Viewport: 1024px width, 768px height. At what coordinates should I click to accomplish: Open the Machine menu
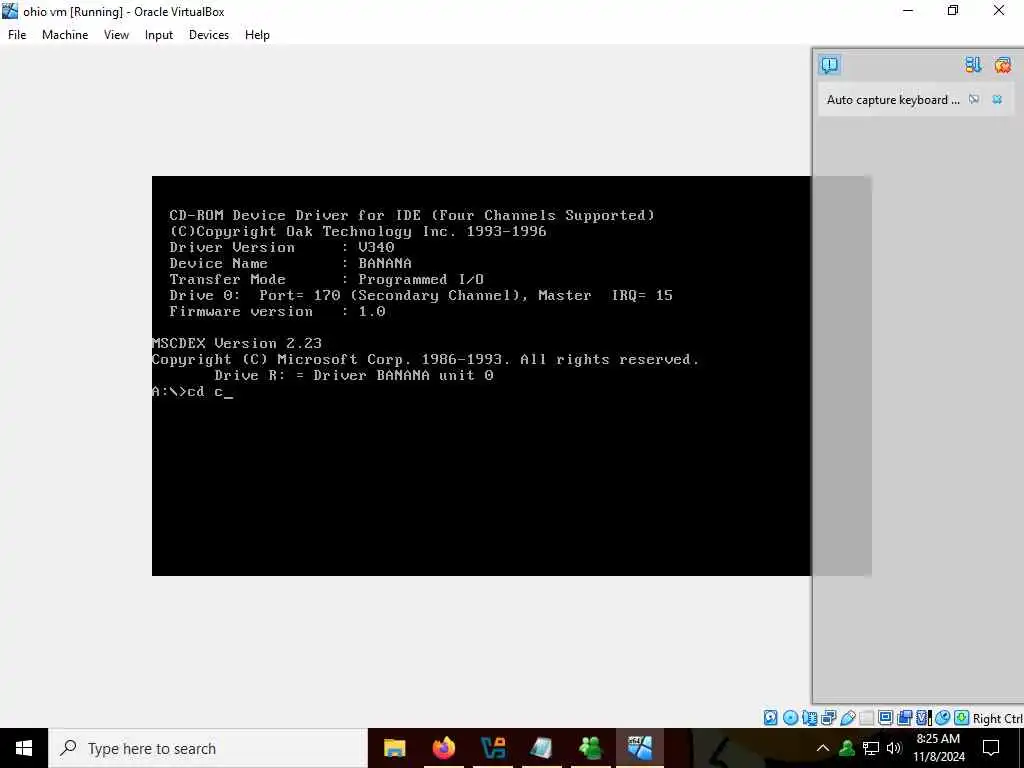point(65,35)
